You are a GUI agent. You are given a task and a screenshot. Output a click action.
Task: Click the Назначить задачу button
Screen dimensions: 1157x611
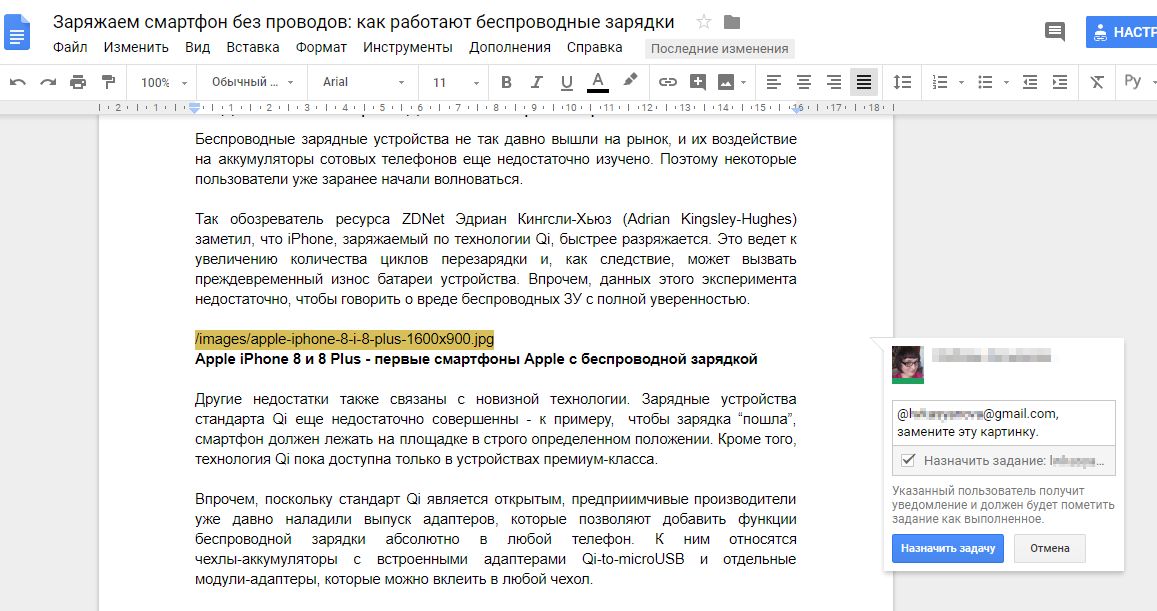click(x=947, y=548)
